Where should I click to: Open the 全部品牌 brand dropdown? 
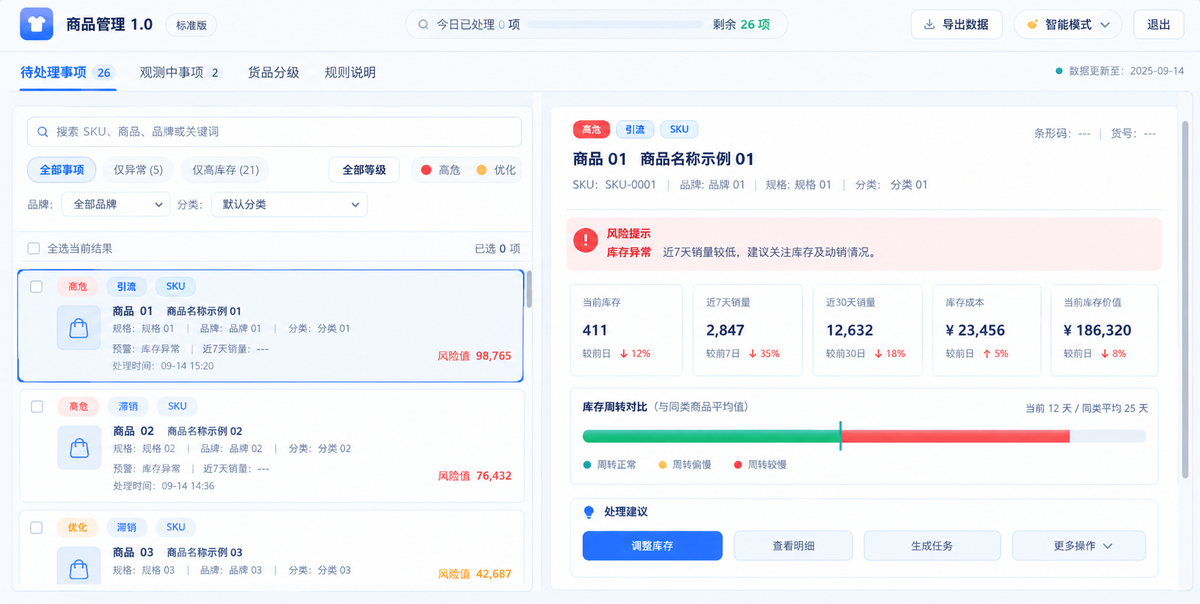click(116, 204)
